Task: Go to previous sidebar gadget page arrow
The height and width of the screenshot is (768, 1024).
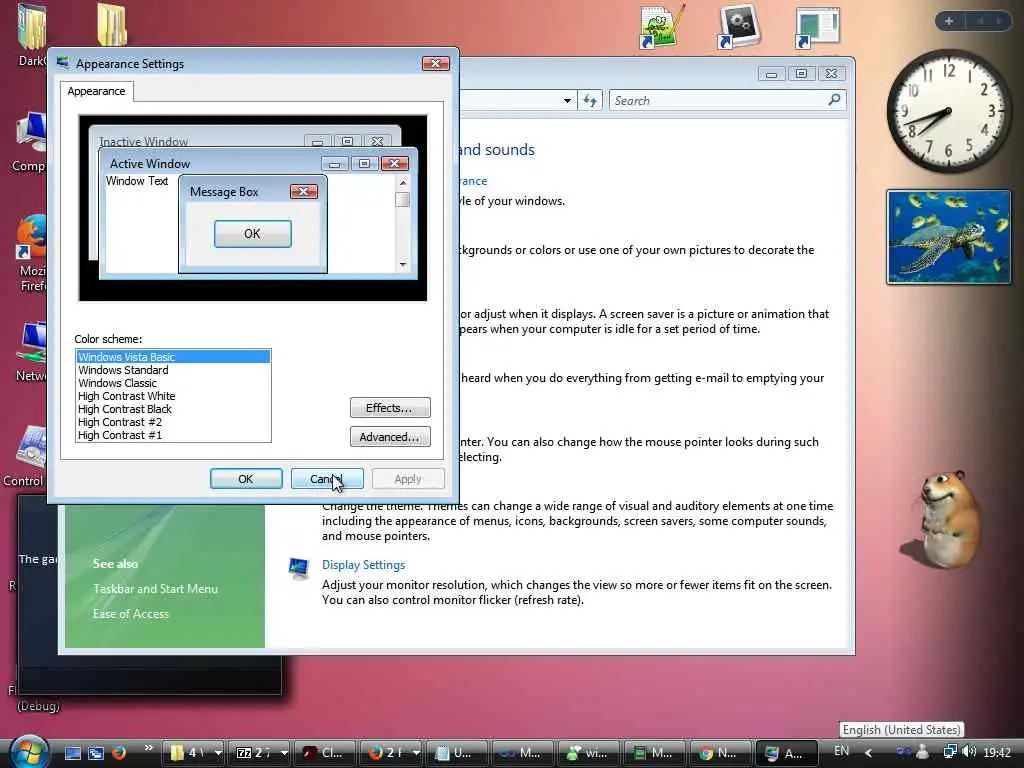Action: pyautogui.click(x=980, y=21)
